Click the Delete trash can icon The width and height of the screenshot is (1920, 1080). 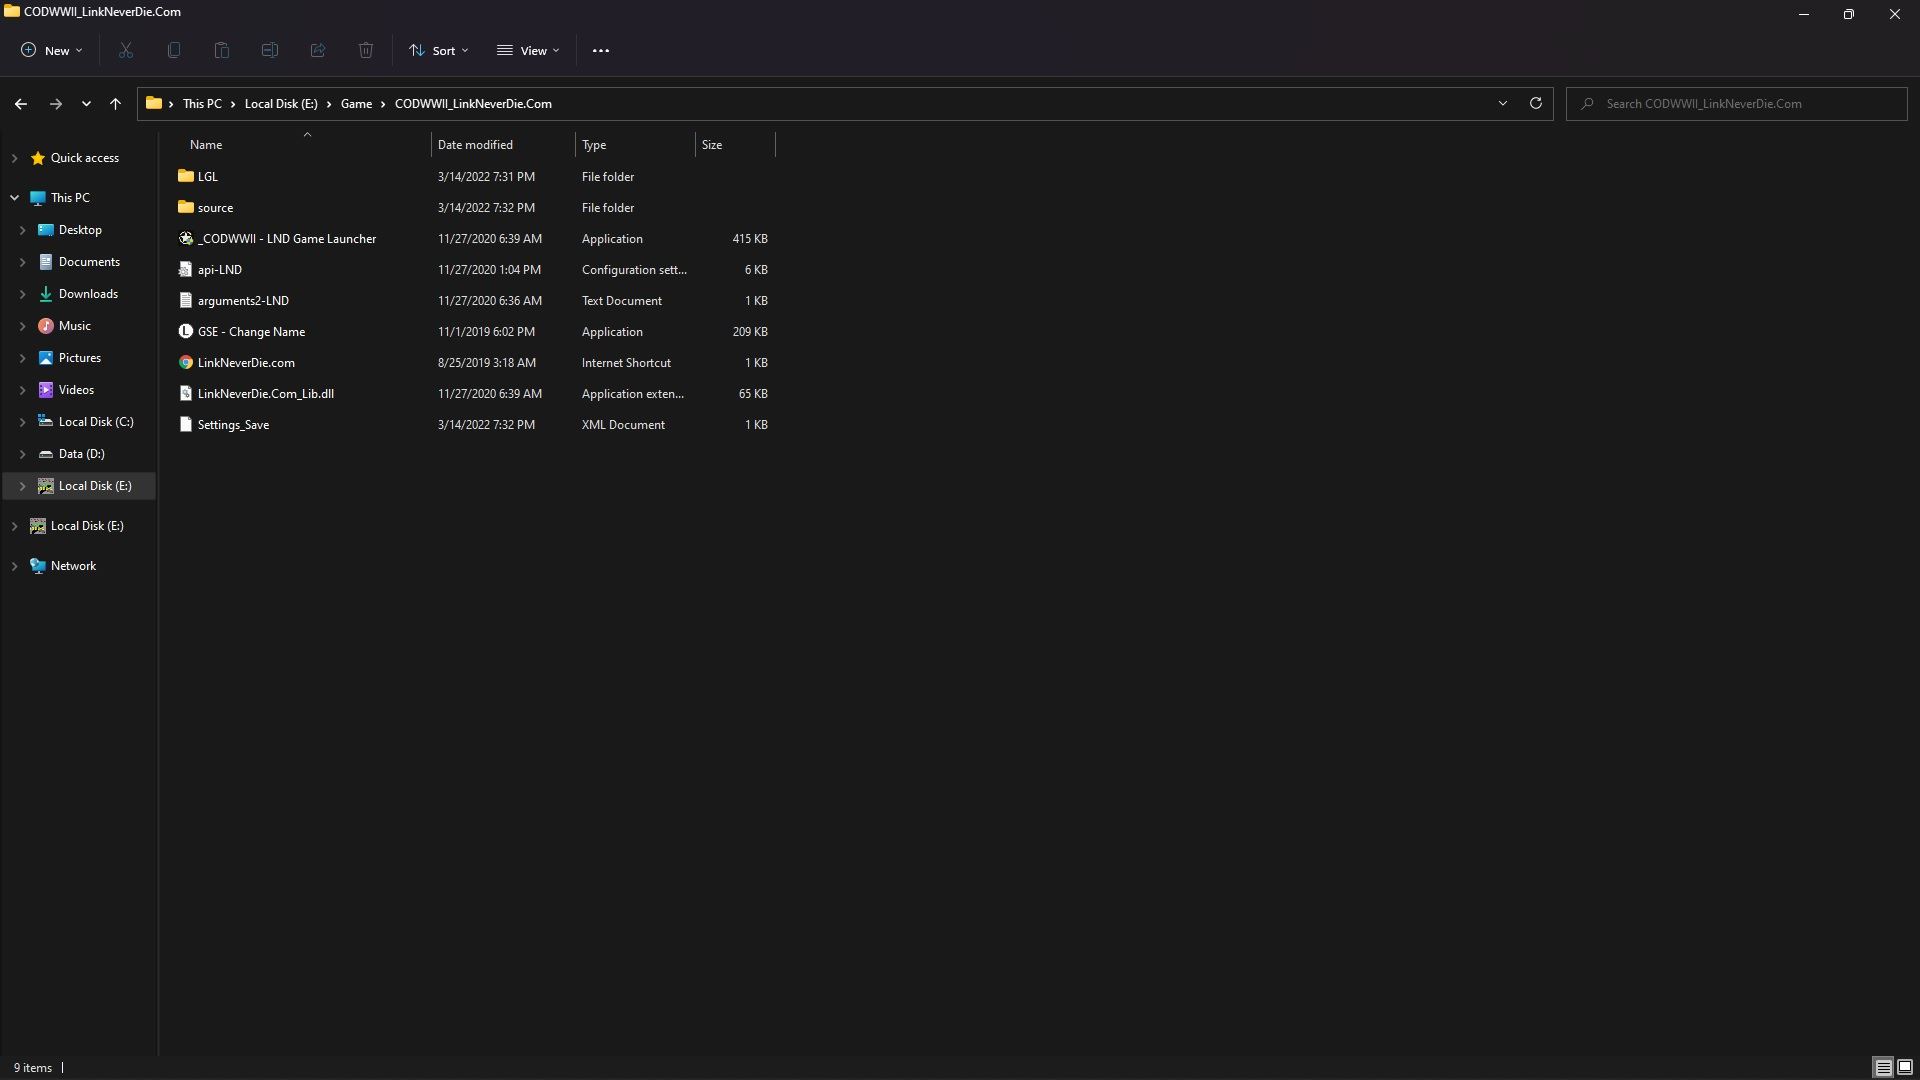(366, 51)
